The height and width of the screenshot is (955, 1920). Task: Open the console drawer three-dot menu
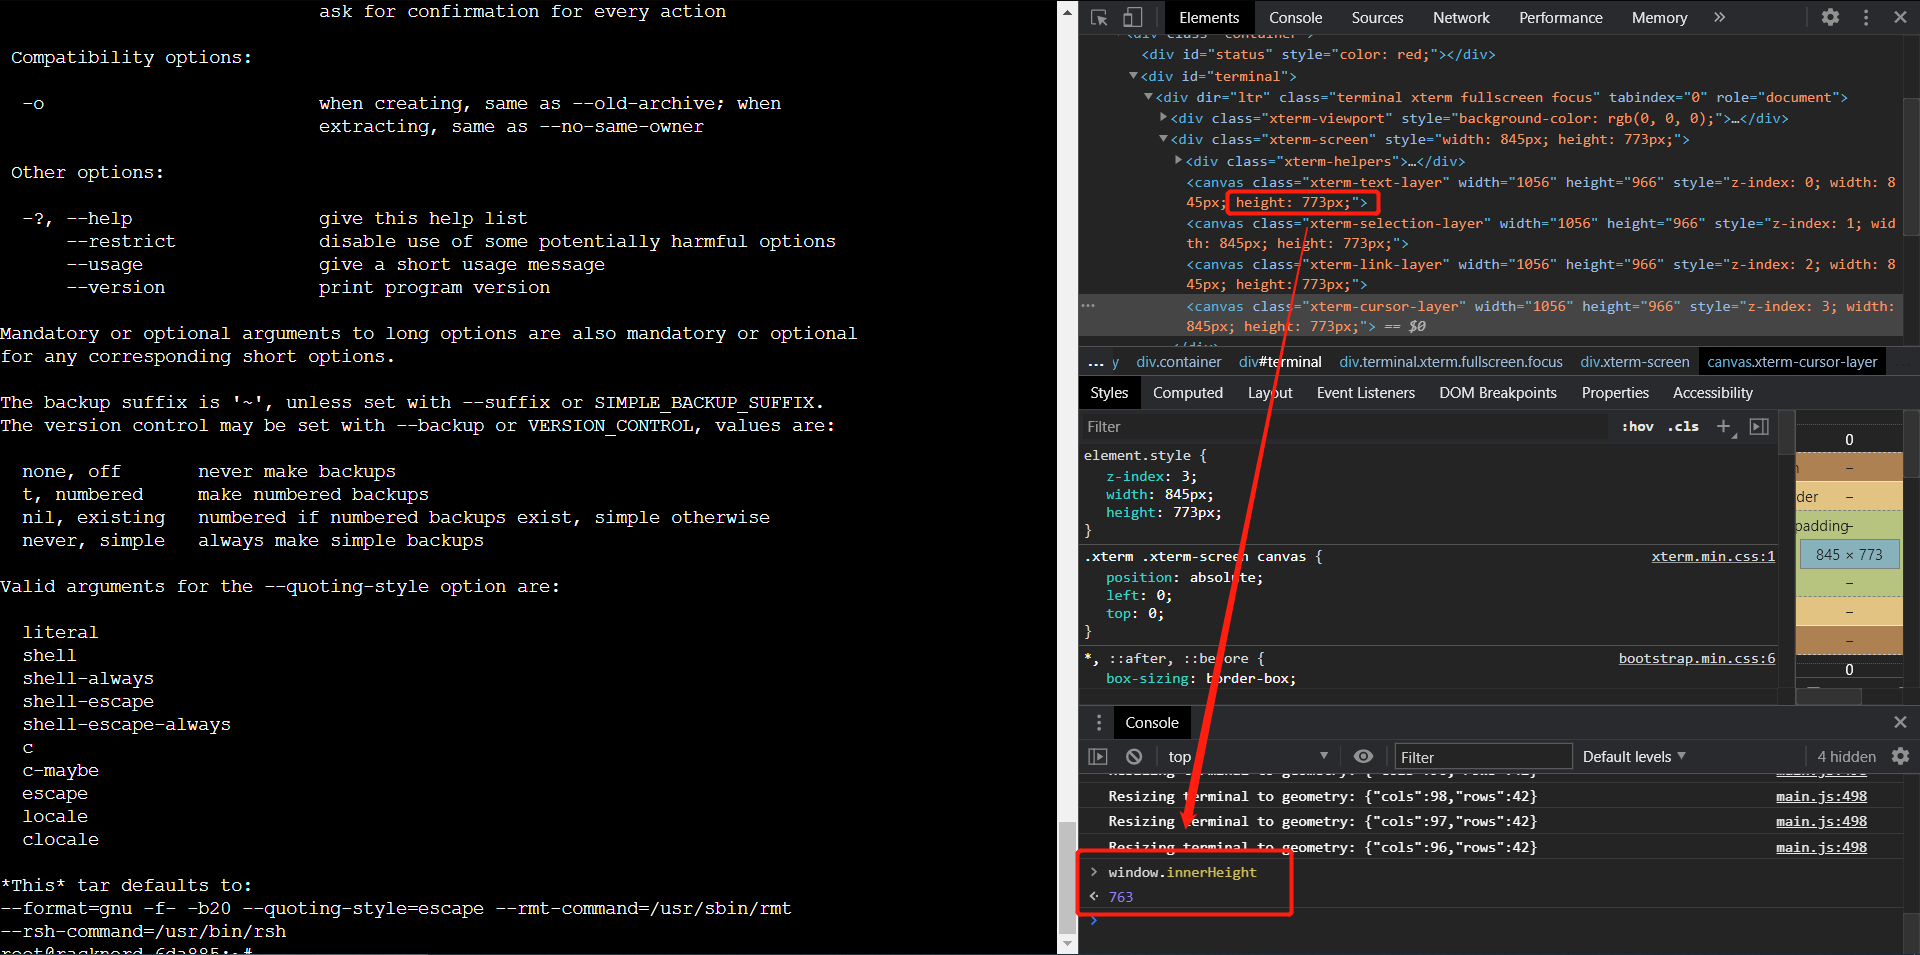(x=1098, y=723)
